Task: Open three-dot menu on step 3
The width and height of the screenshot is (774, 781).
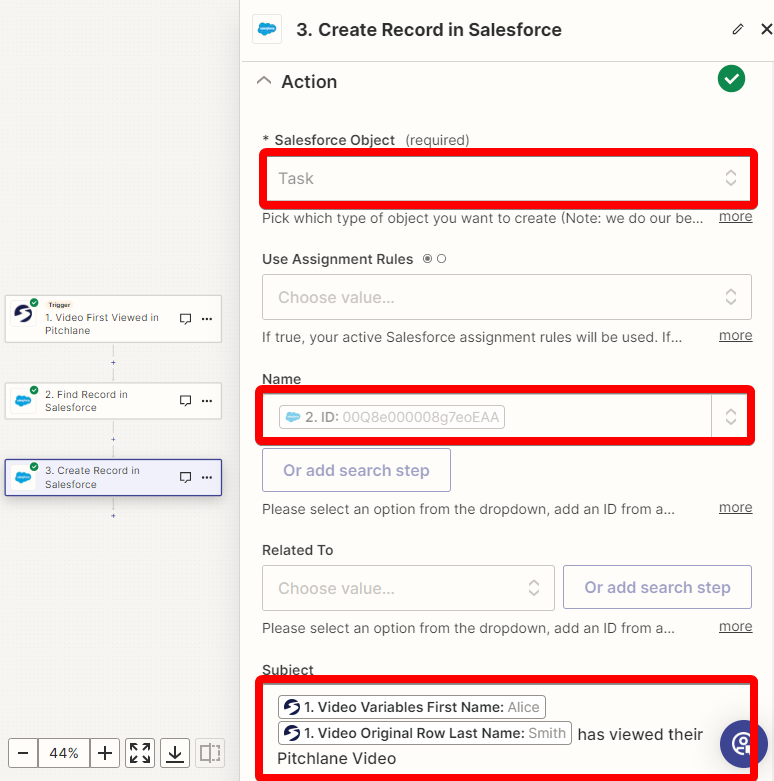Action: click(x=207, y=477)
